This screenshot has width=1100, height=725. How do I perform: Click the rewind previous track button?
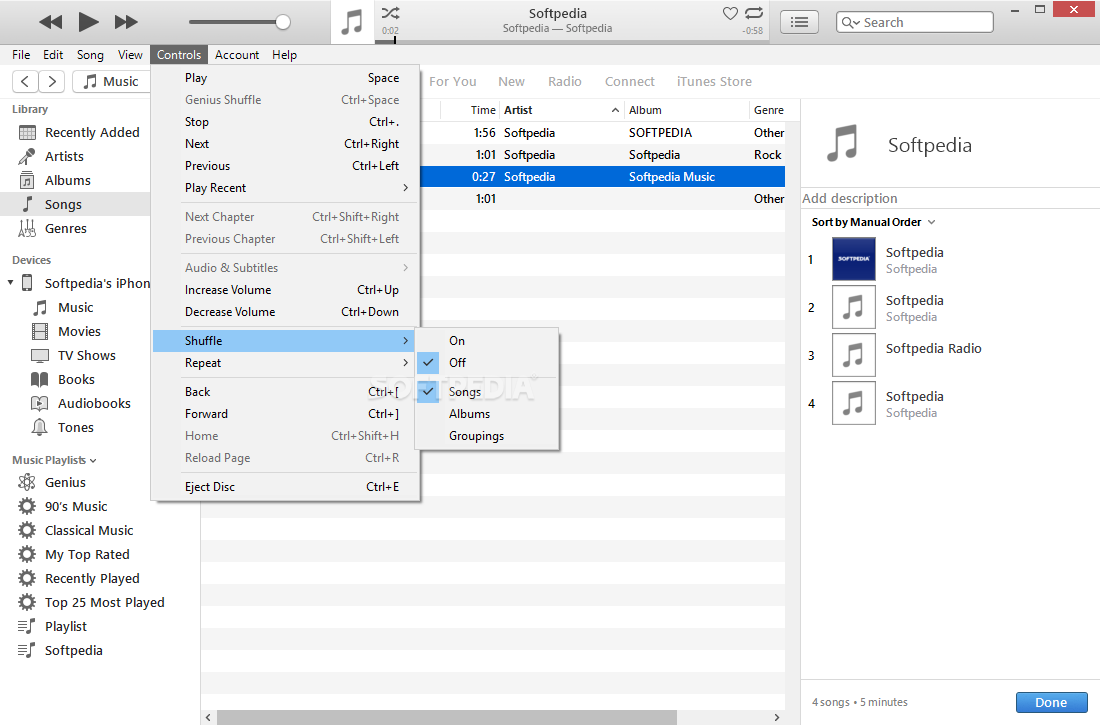click(51, 22)
